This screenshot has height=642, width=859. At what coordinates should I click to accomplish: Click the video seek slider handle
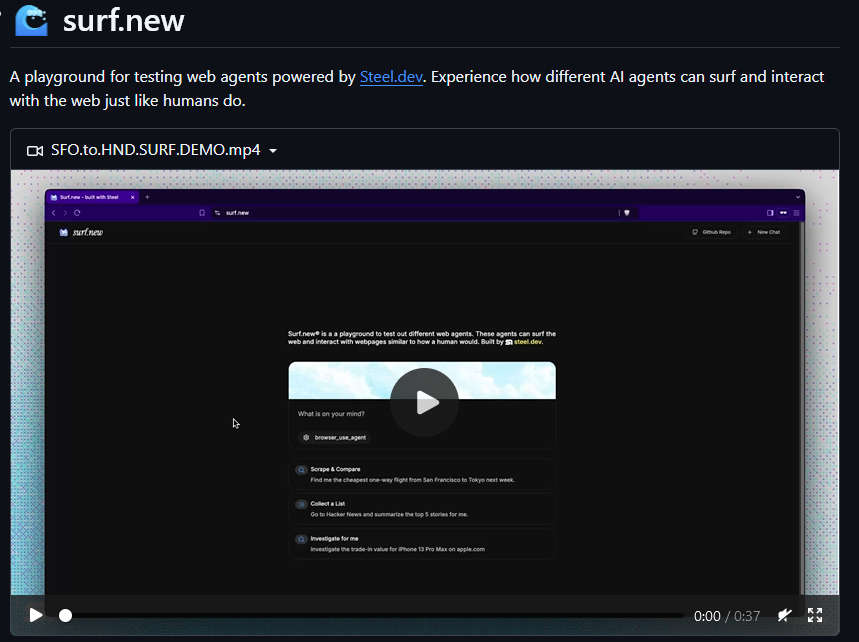[65, 616]
